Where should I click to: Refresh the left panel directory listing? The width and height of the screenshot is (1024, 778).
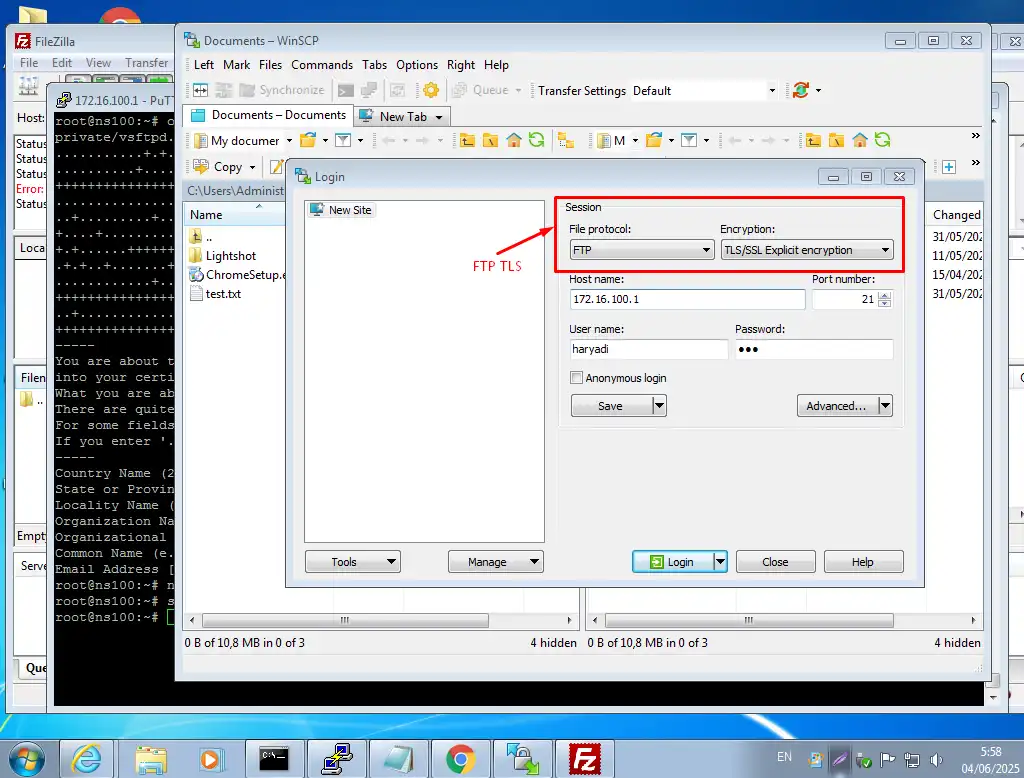537,141
